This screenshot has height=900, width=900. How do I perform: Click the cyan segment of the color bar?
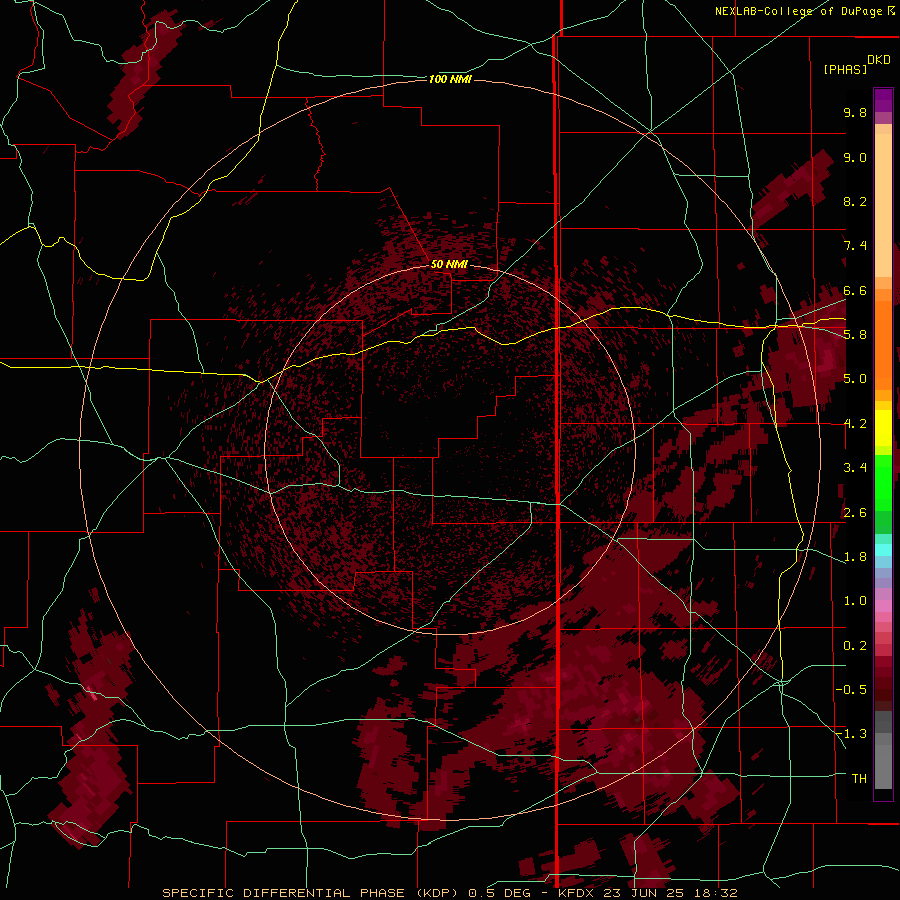(883, 550)
